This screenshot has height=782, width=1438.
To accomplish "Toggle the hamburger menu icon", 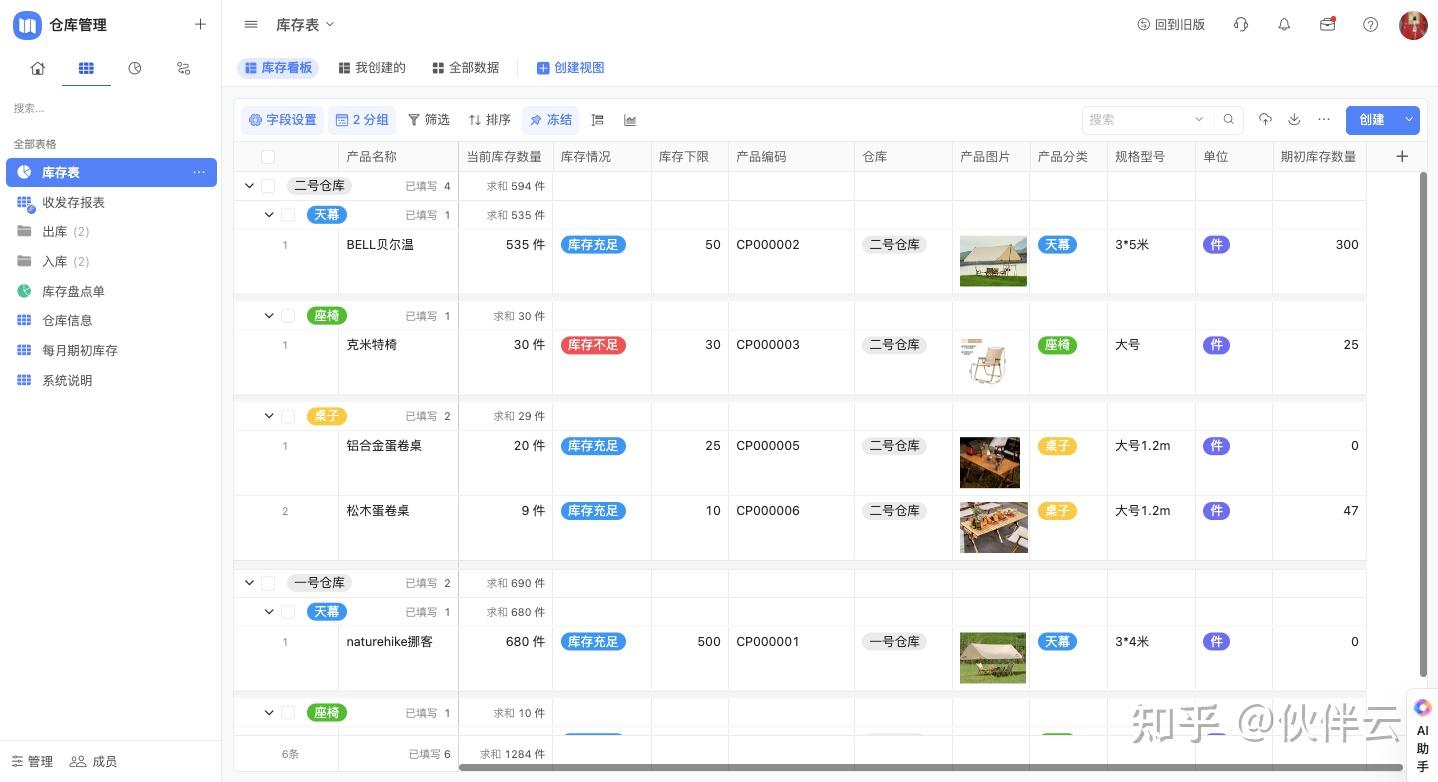I will (251, 24).
